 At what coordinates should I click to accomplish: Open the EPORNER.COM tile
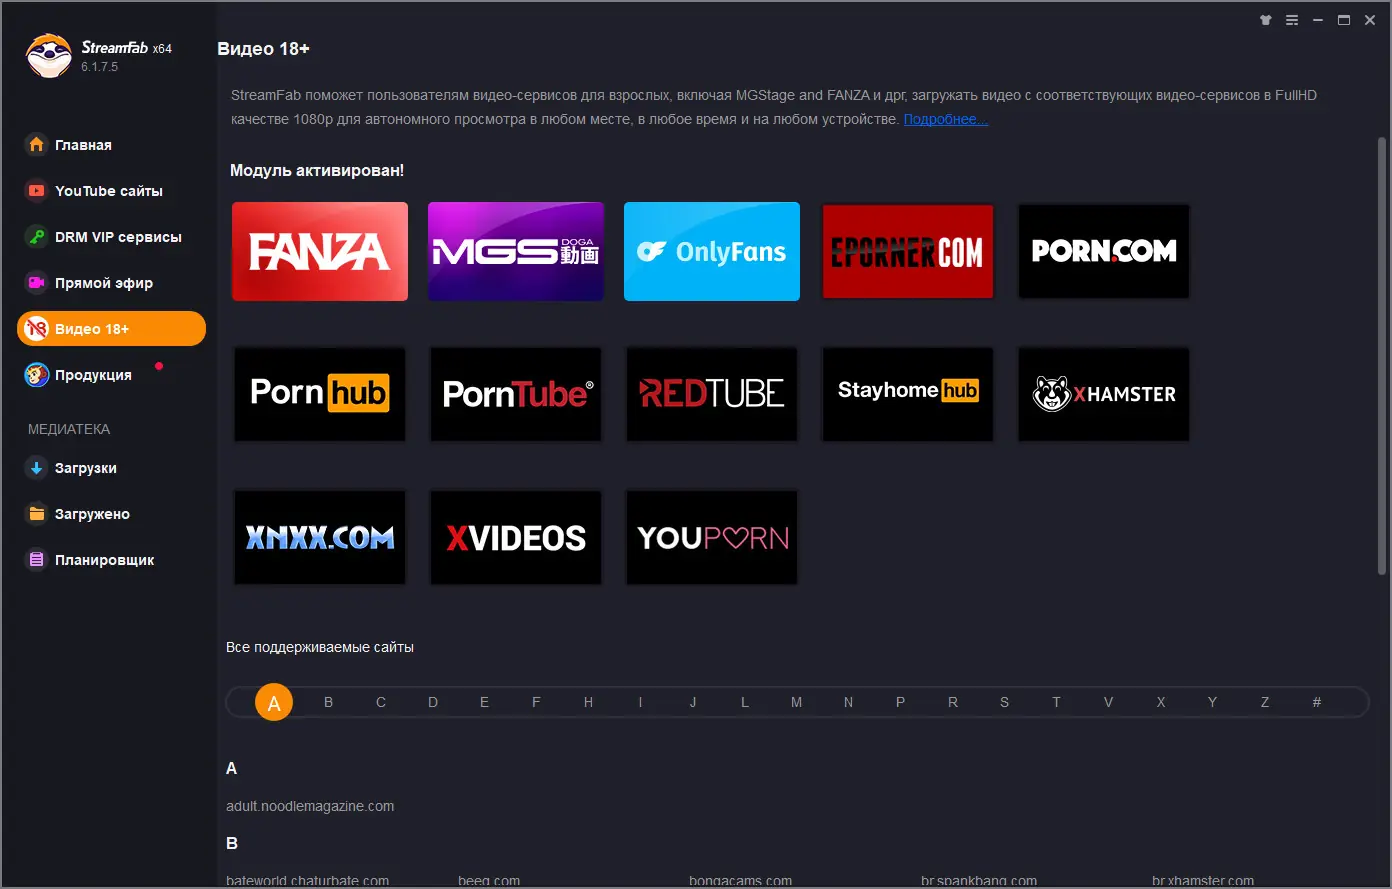[x=908, y=251]
